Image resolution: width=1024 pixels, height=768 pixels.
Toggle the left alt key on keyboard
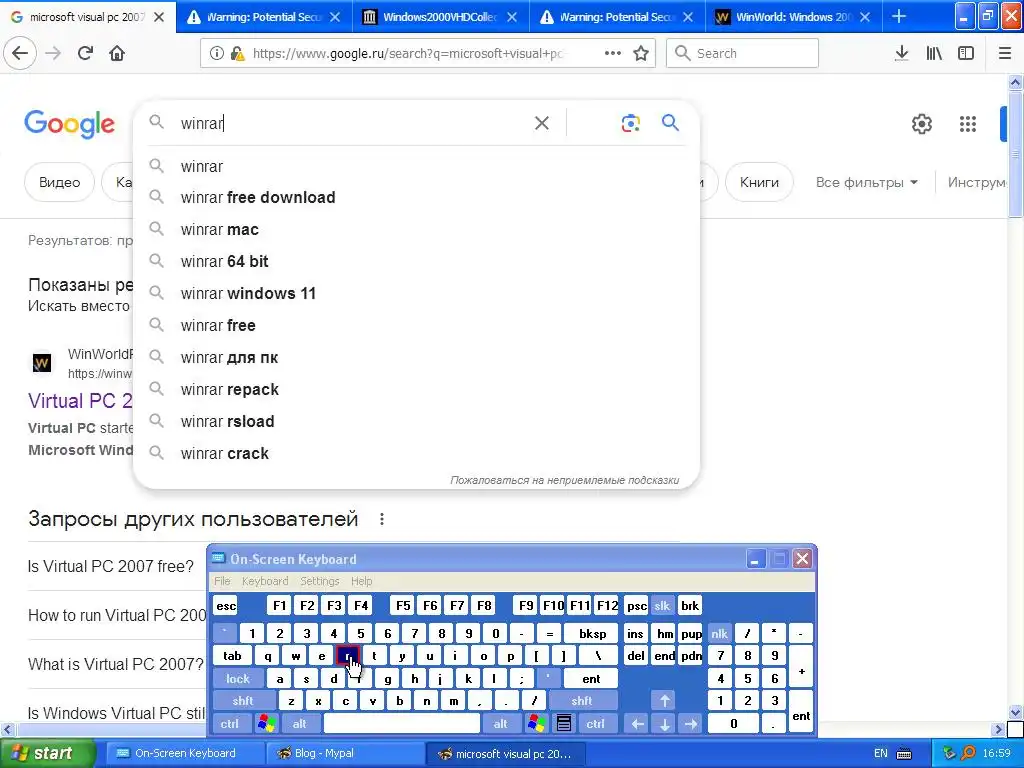[300, 724]
